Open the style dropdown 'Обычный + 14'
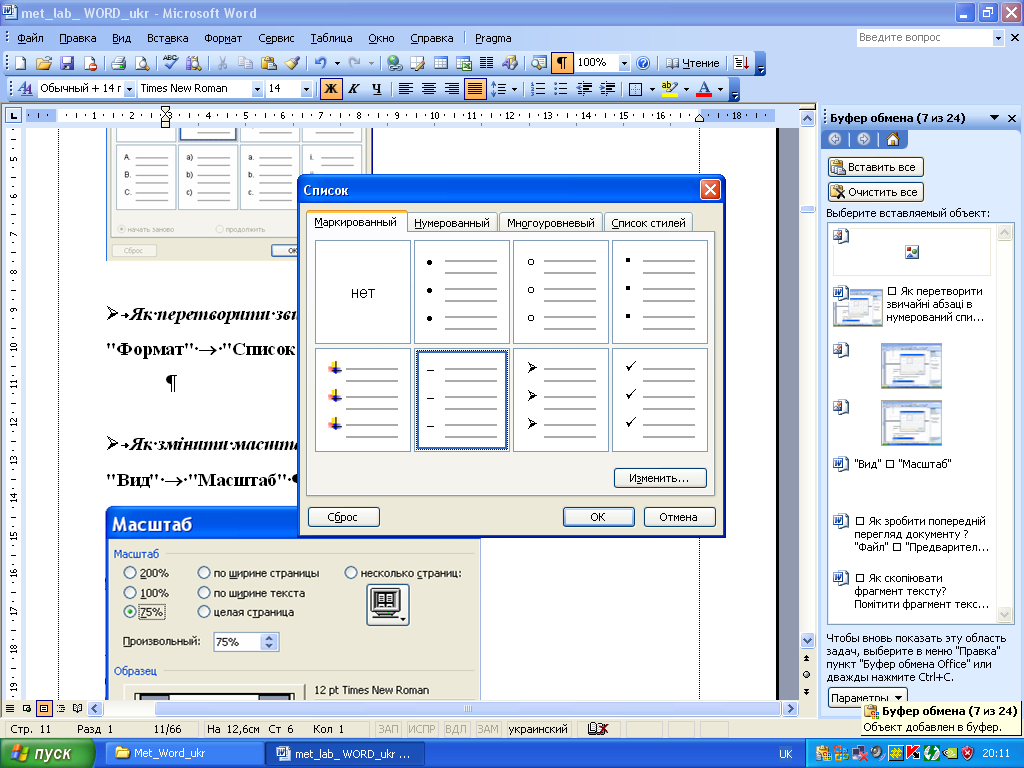The width and height of the screenshot is (1024, 768). (129, 89)
